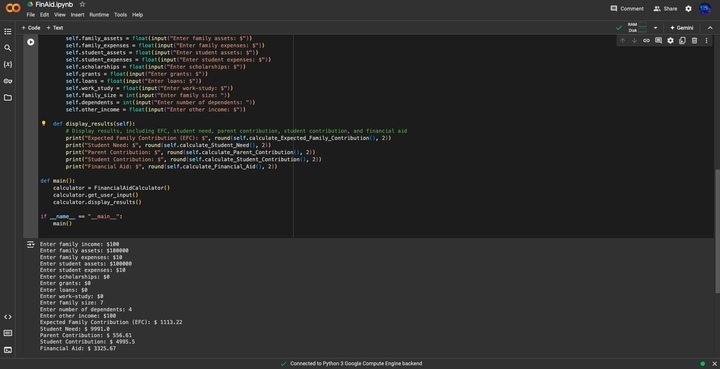
Task: Add a comment to the cell
Action: tap(658, 41)
